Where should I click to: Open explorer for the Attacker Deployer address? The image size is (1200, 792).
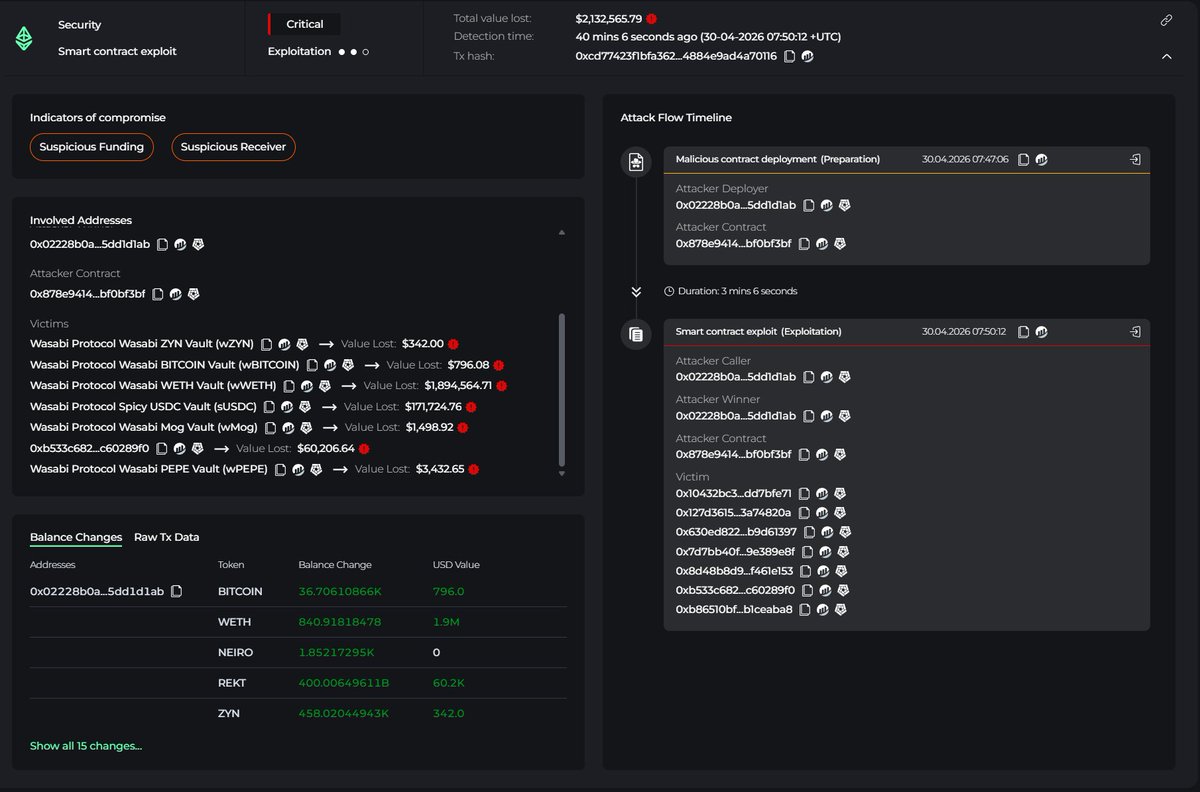point(827,205)
